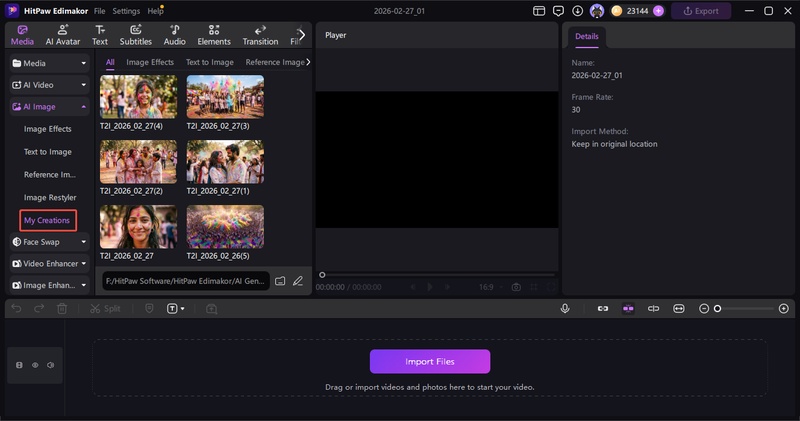
Task: Toggle track mute speaker icon
Action: [51, 365]
